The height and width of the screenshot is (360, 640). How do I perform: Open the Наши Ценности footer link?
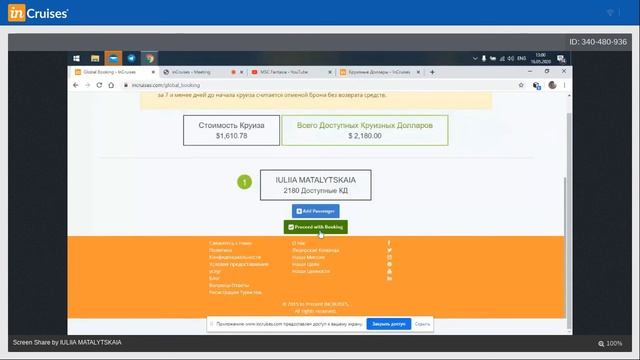coord(311,271)
